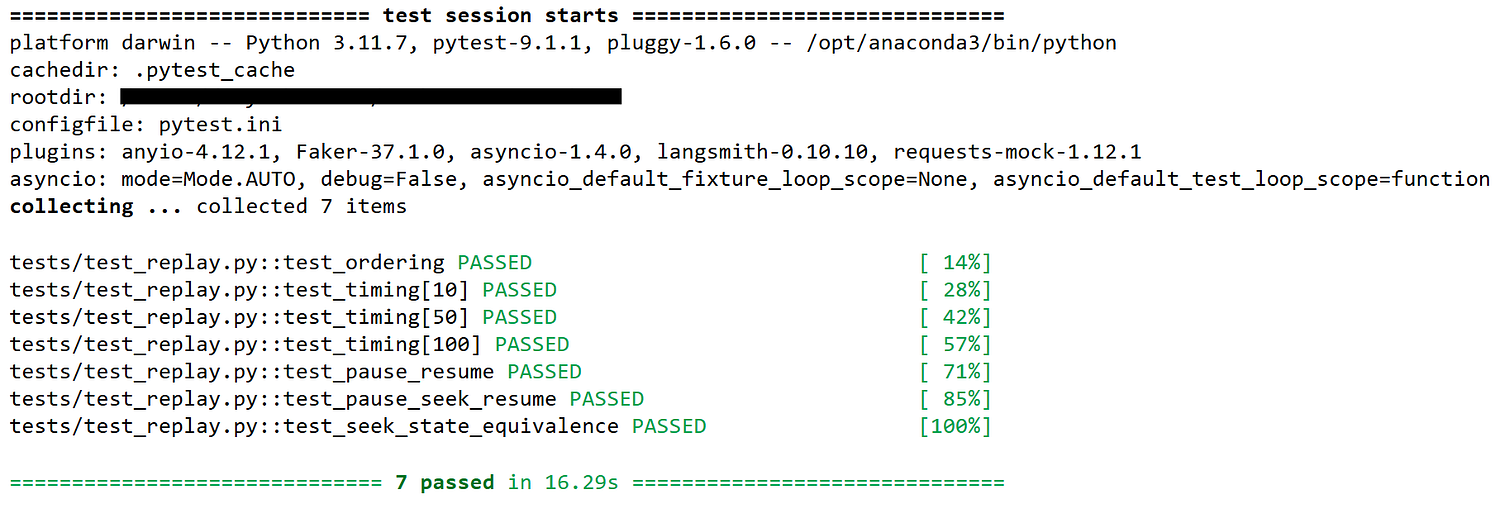The height and width of the screenshot is (508, 1500).
Task: Select the test_pause_resume test line
Action: click(500, 372)
